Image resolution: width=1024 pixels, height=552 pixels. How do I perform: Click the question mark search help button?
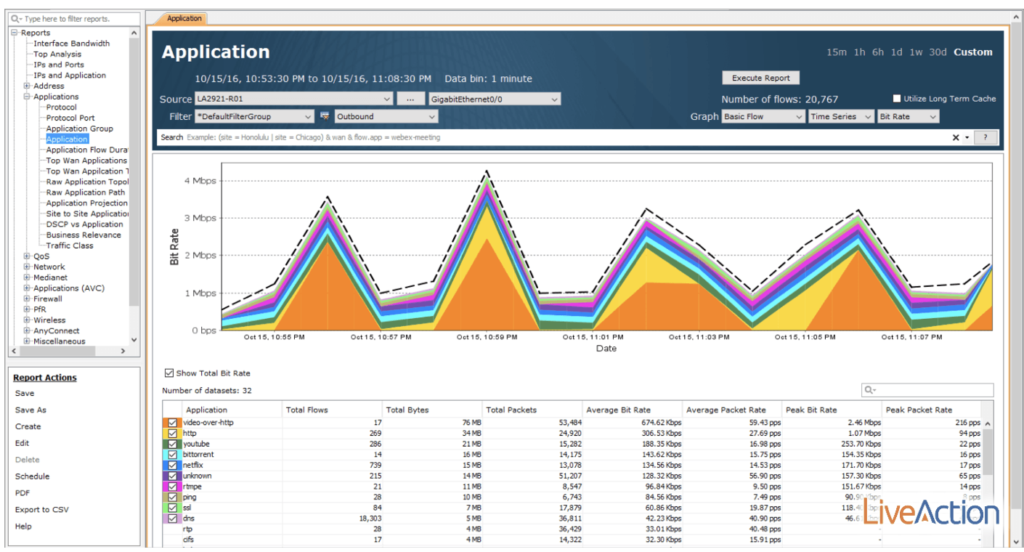tap(984, 137)
